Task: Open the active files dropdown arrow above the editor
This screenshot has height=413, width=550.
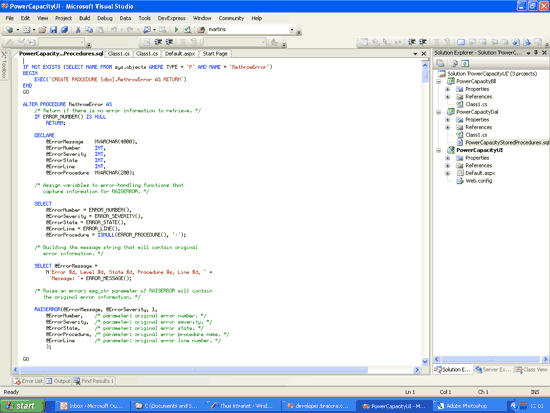Action: (x=415, y=54)
